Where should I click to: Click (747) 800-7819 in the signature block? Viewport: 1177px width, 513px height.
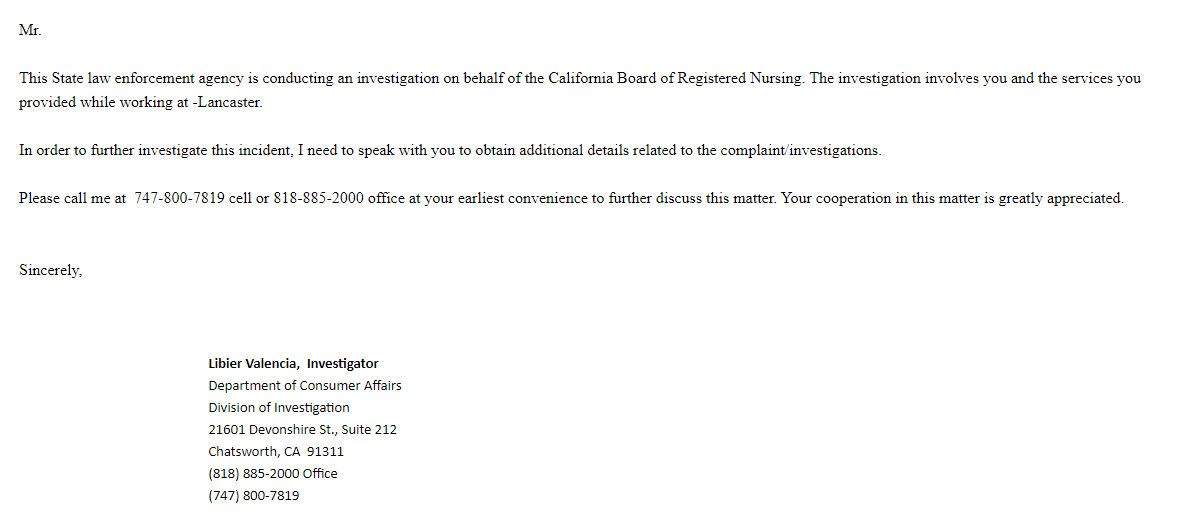coord(254,496)
